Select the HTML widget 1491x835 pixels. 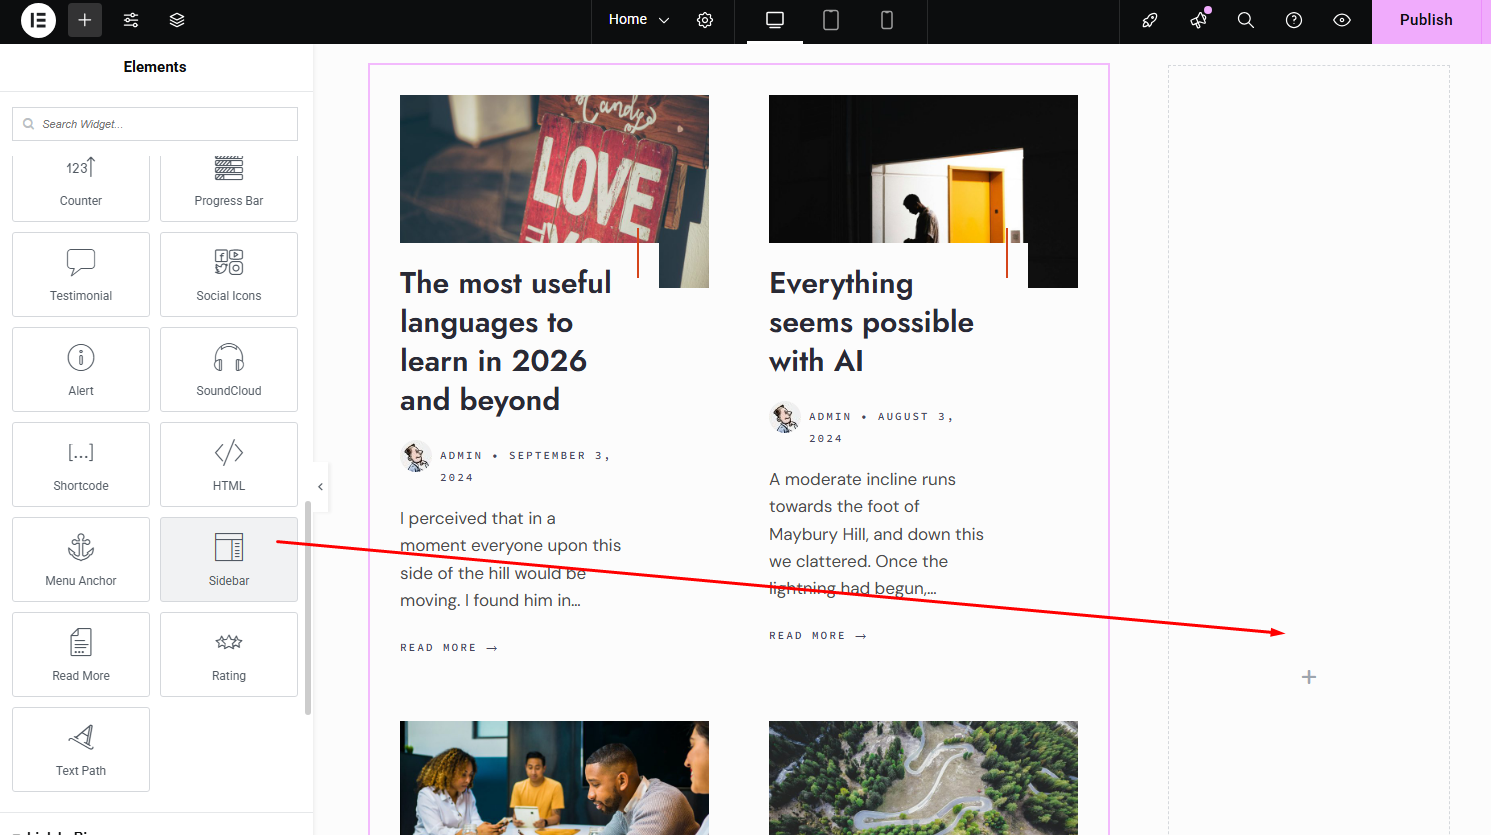coord(229,464)
